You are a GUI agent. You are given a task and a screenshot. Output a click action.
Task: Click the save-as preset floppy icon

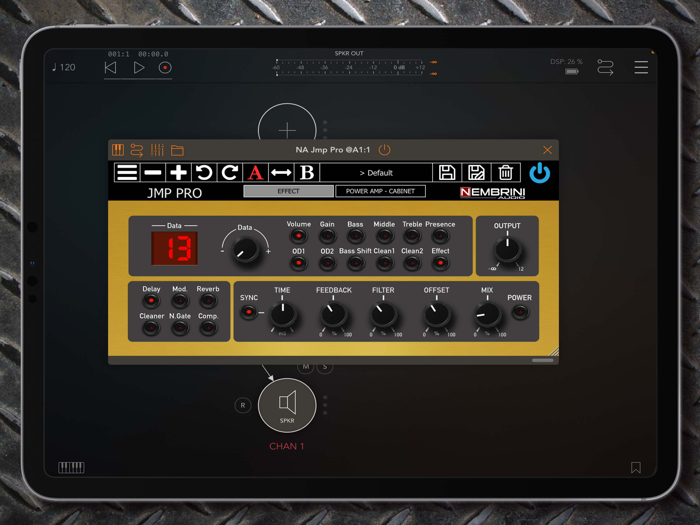(x=476, y=172)
